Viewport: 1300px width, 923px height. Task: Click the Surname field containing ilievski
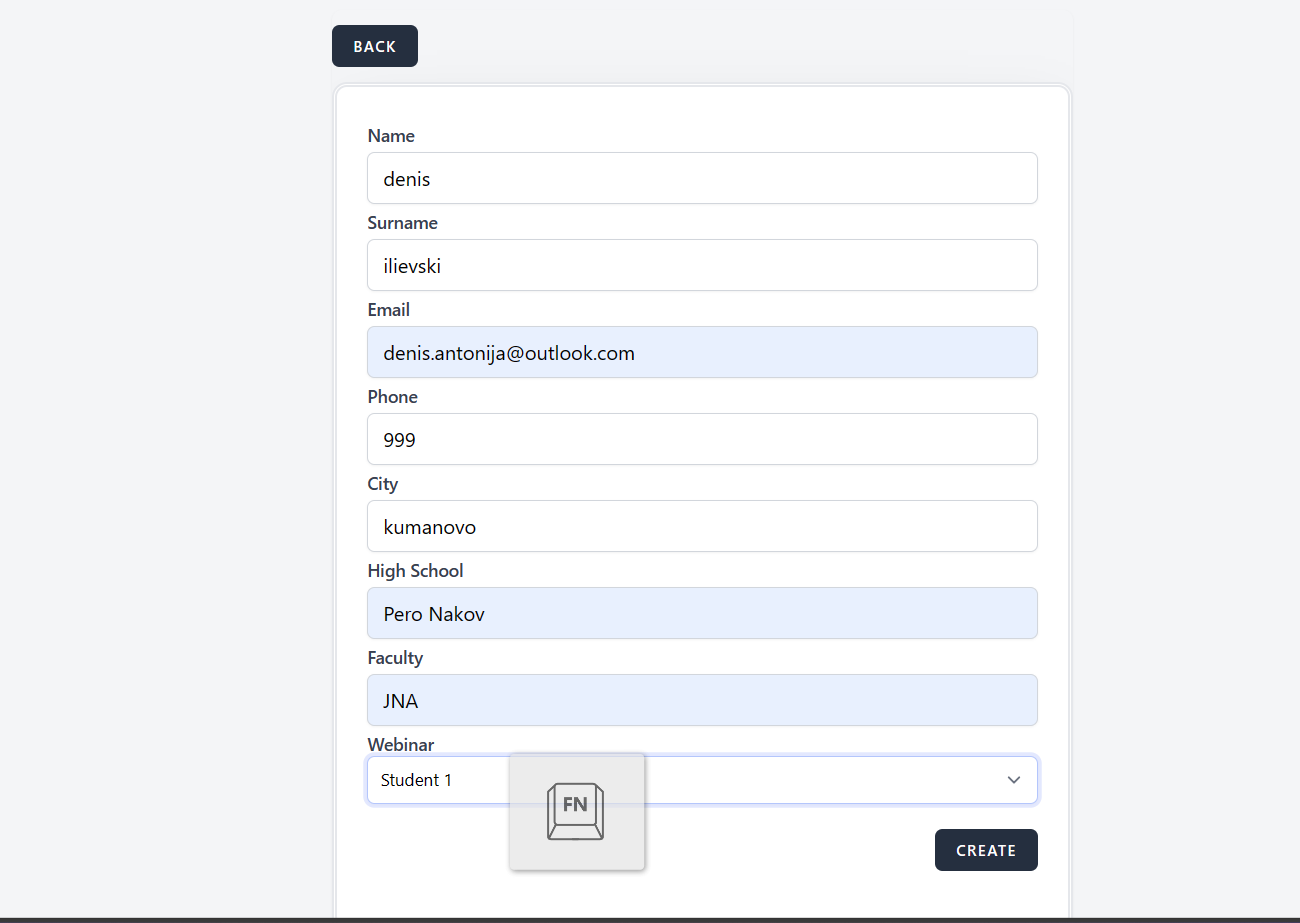click(x=702, y=266)
